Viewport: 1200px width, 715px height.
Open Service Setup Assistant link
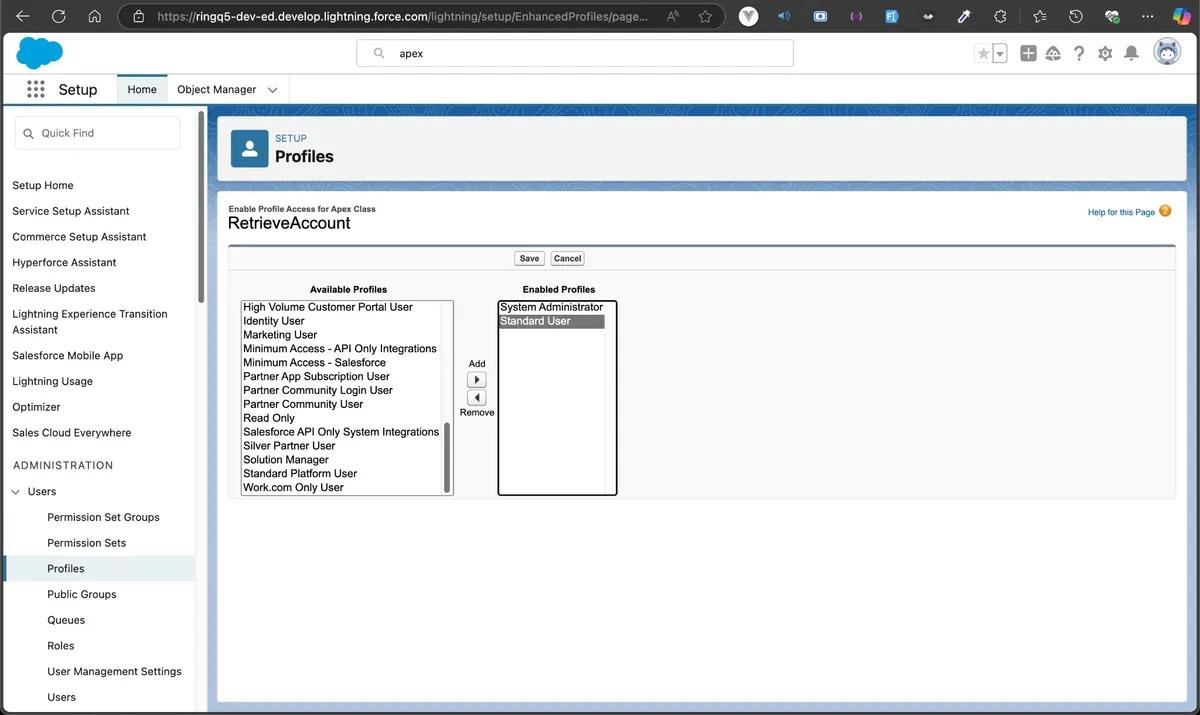tap(71, 211)
